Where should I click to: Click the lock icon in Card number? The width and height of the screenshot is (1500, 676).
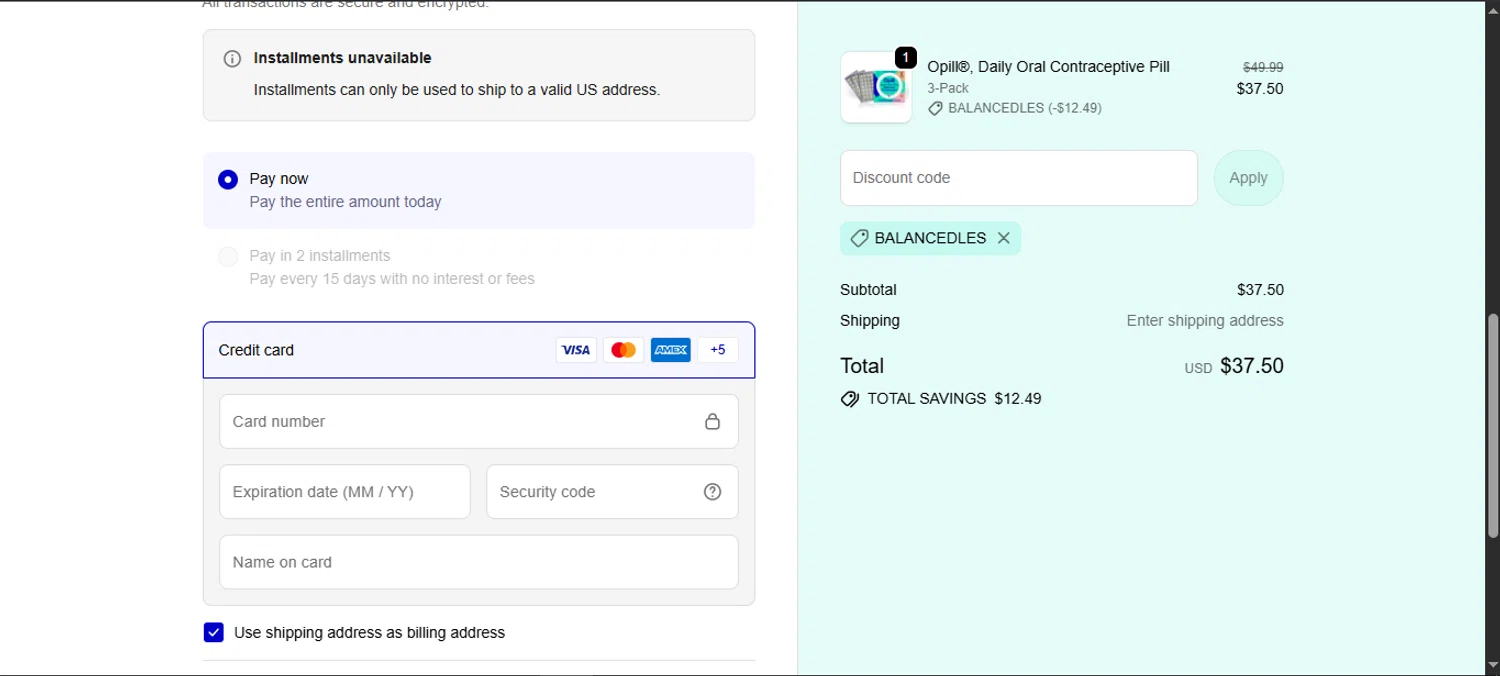[x=712, y=421]
